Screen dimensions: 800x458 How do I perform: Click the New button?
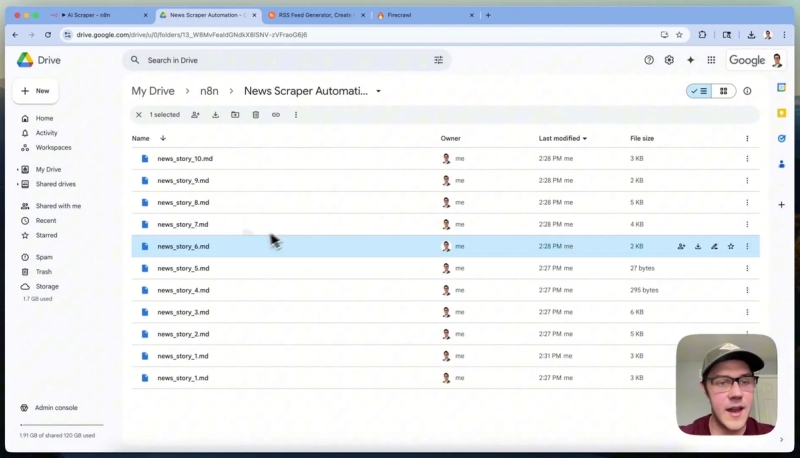tap(35, 91)
